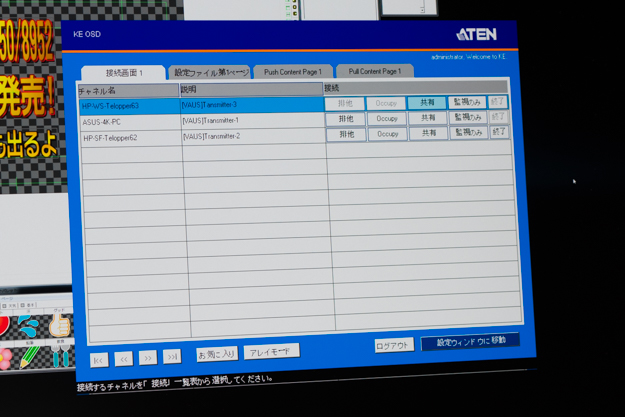
Task: Jump to last page with >>| button
Action: click(172, 355)
